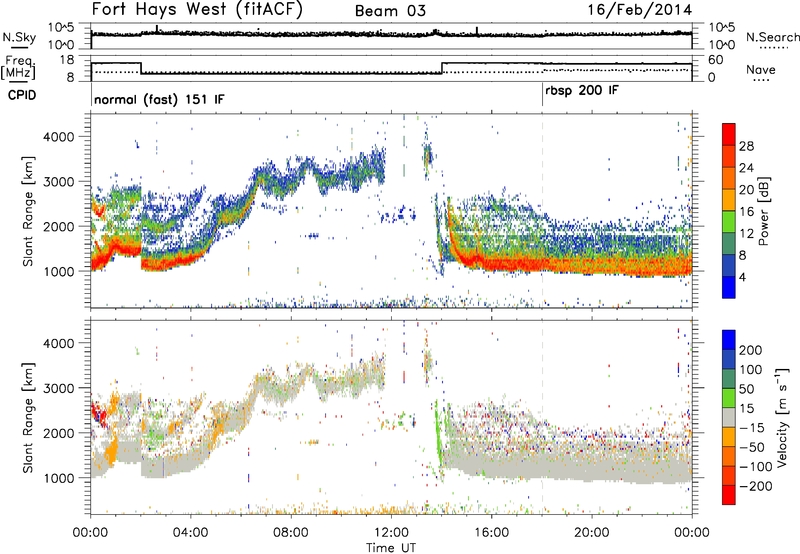Viewport: 800px width, 554px height.
Task: Click the velocity scale value '-200'
Action: pyautogui.click(x=754, y=486)
